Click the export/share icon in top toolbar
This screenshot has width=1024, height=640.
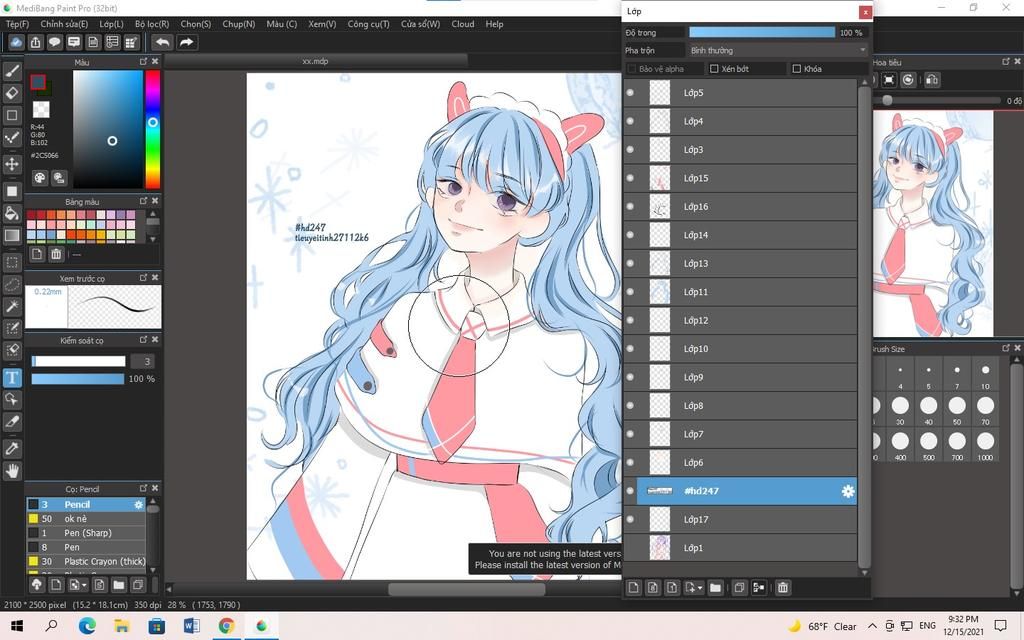[35, 42]
